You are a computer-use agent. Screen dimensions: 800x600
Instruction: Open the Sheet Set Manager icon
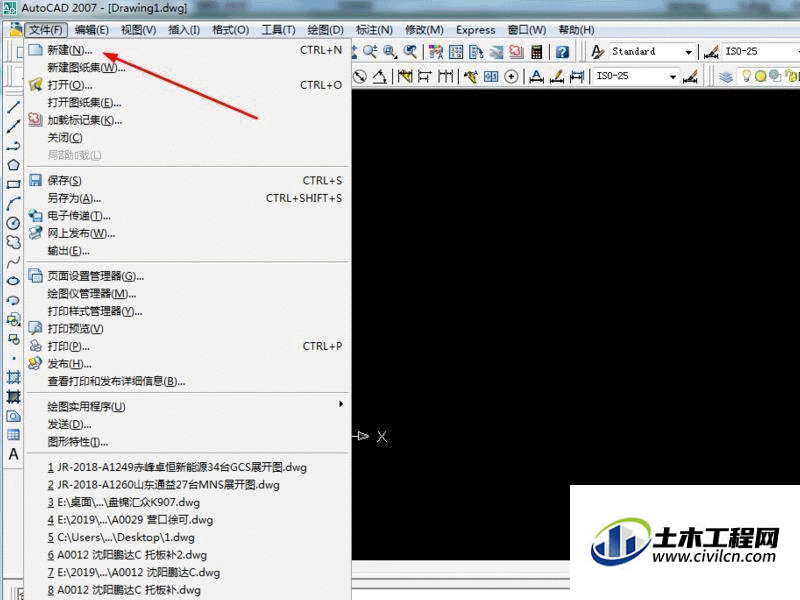[496, 52]
